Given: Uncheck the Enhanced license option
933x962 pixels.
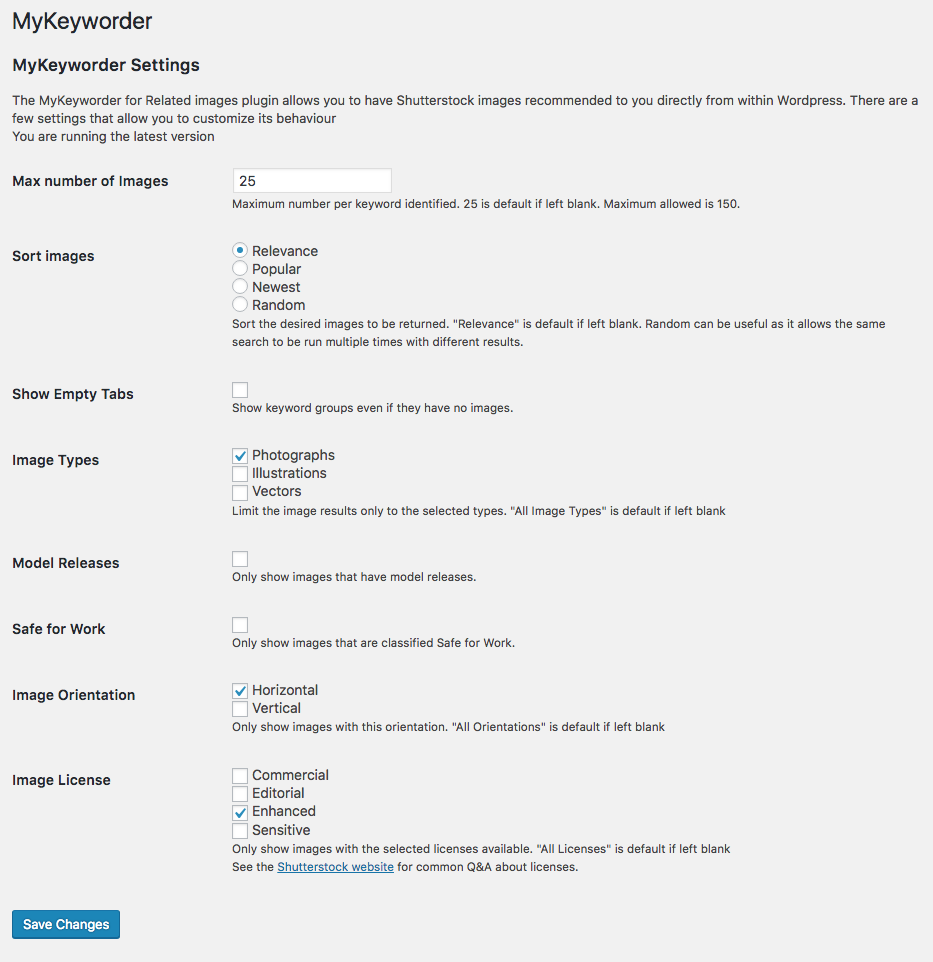Looking at the screenshot, I should point(240,812).
